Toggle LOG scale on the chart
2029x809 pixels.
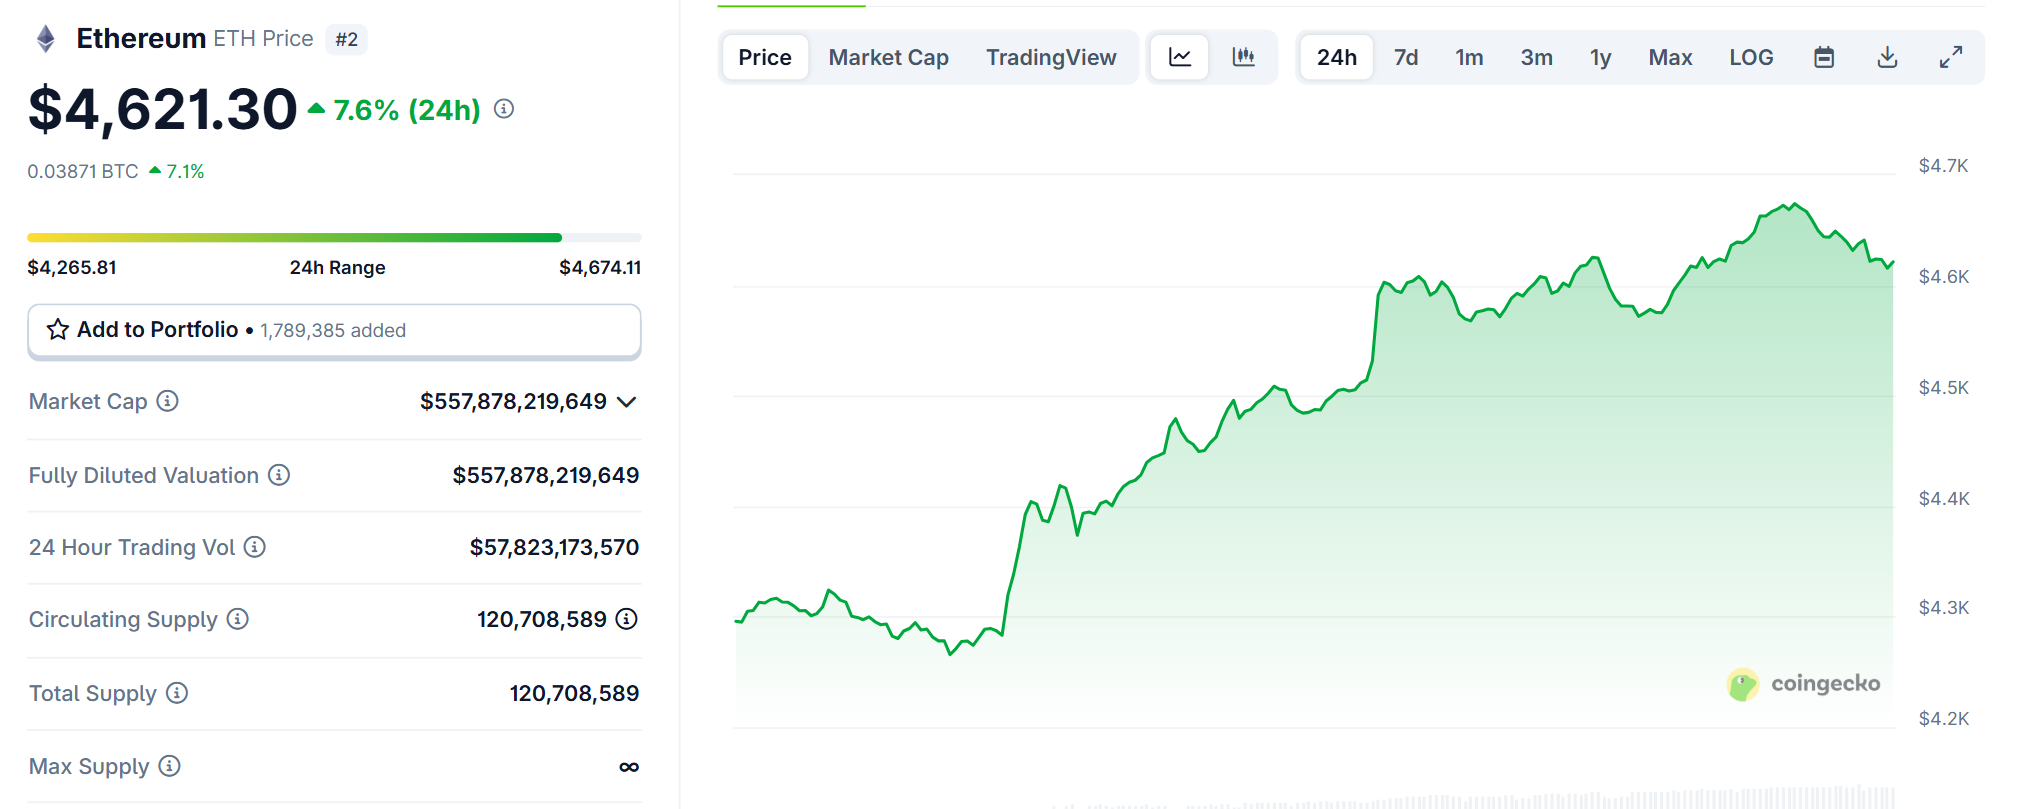pyautogui.click(x=1752, y=57)
